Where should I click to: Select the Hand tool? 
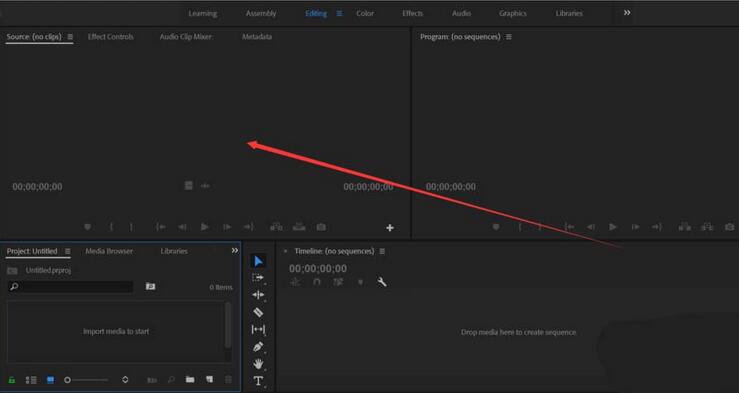pyautogui.click(x=258, y=364)
